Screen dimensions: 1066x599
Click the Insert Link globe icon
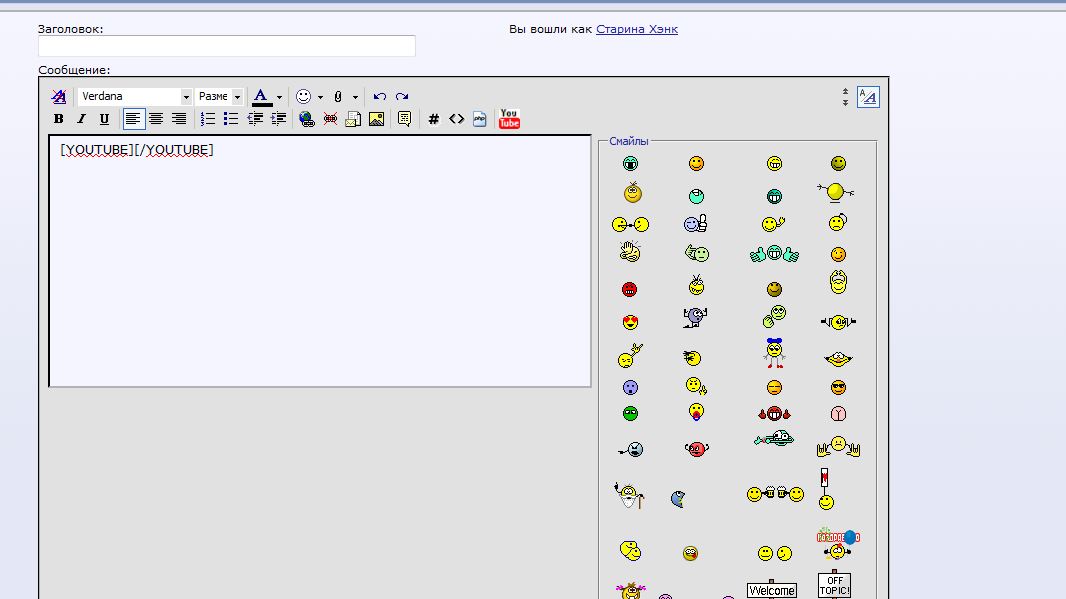(x=307, y=119)
